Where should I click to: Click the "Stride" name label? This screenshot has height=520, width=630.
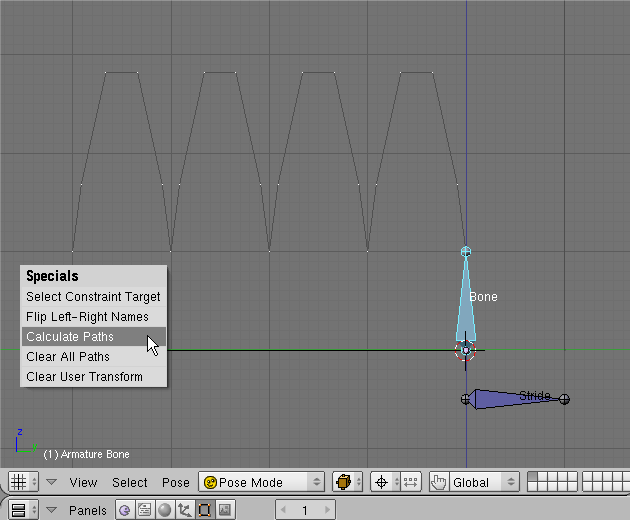[535, 395]
